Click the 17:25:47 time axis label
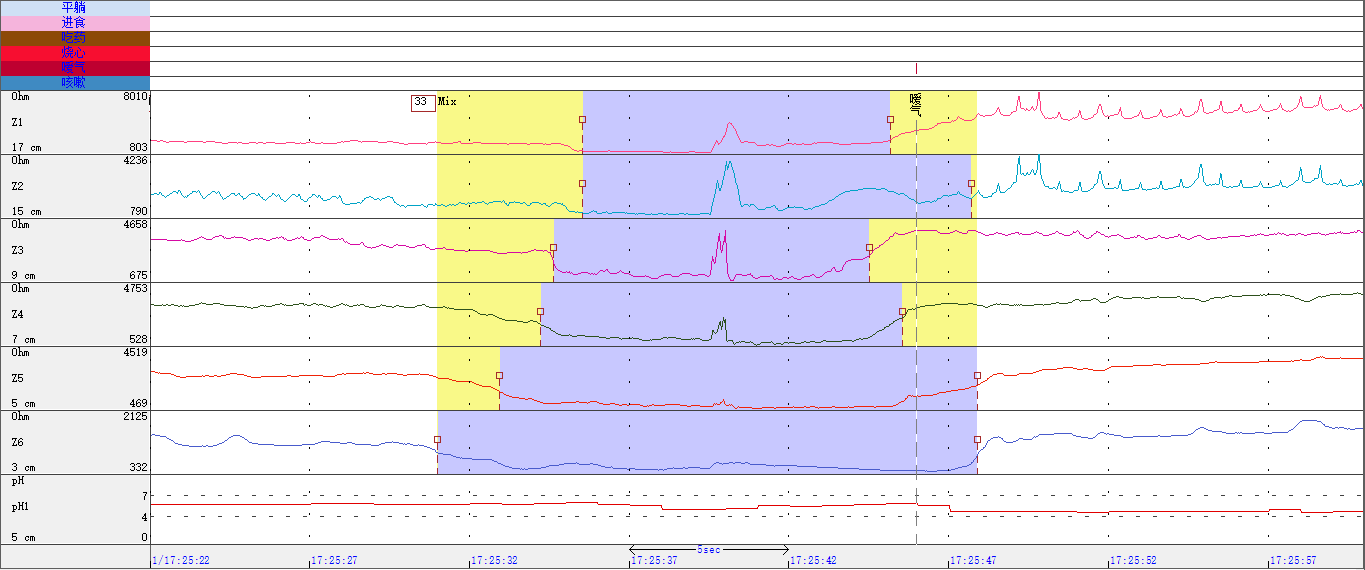1365x570 pixels. [x=972, y=561]
